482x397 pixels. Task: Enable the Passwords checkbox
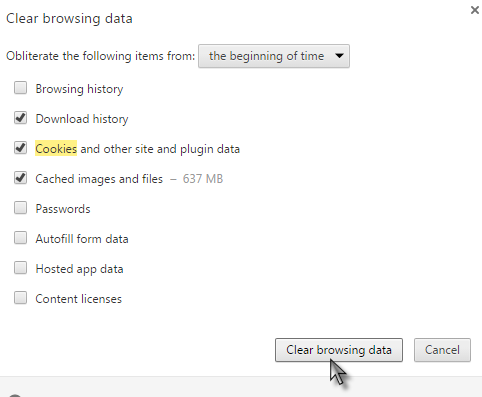(20, 208)
